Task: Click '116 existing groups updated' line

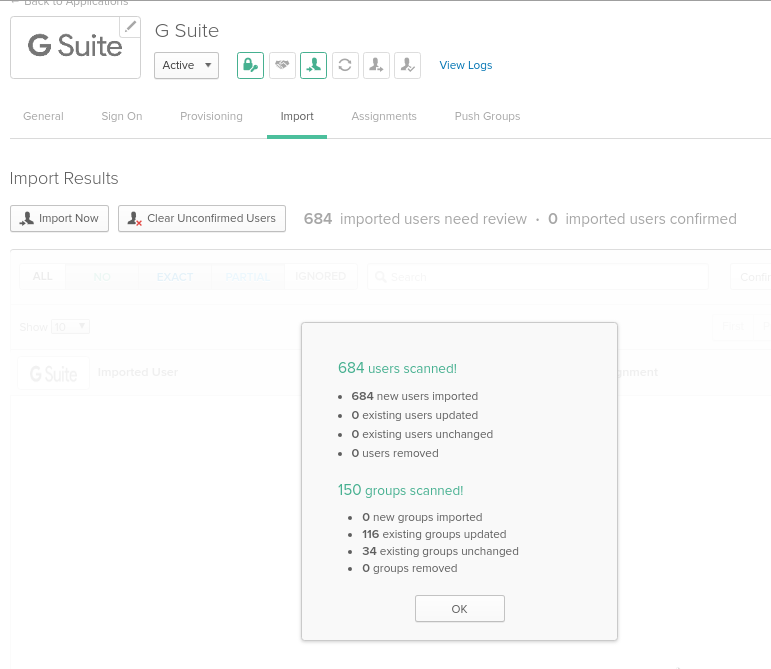Action: coord(434,534)
